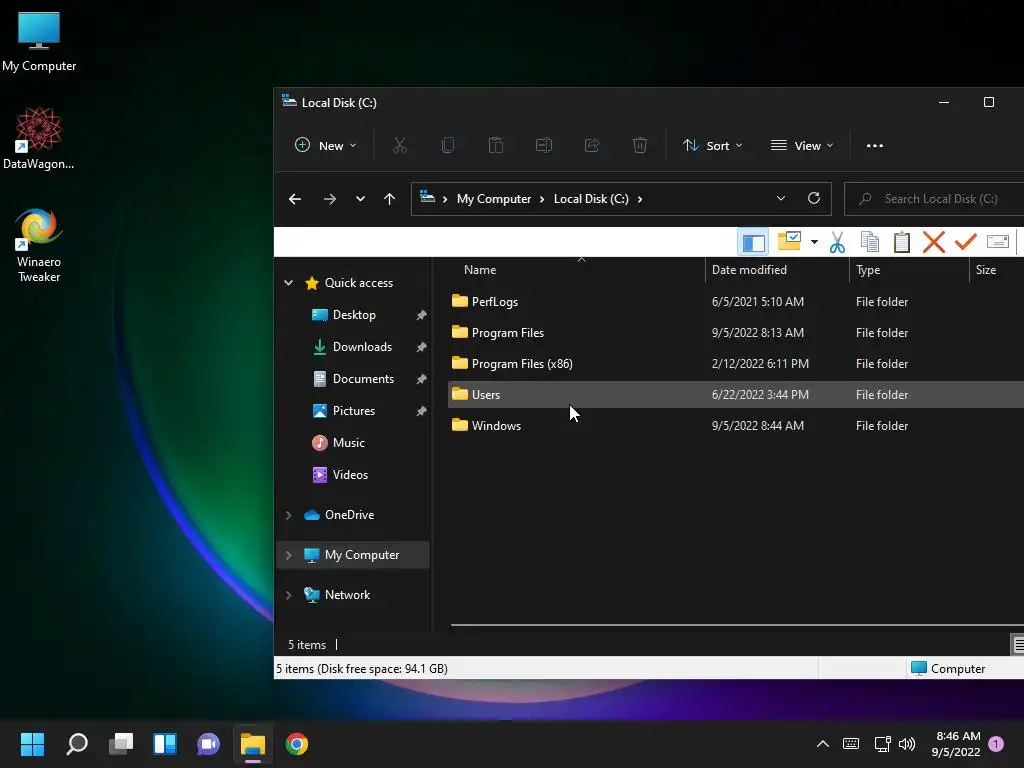
Task: Select OneDrive in navigation pane
Action: tap(349, 515)
